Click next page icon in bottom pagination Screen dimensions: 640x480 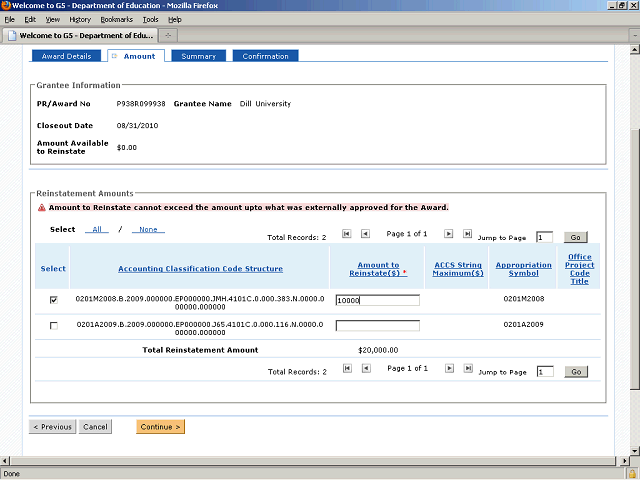coord(449,368)
